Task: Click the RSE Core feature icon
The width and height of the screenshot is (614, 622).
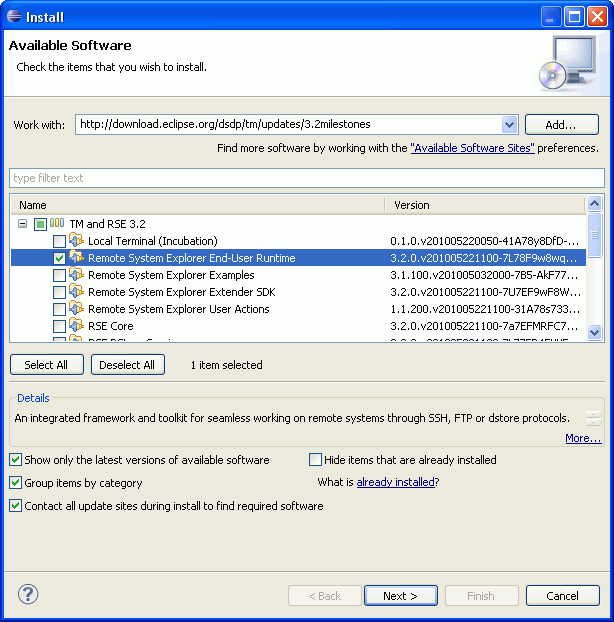Action: tap(76, 325)
